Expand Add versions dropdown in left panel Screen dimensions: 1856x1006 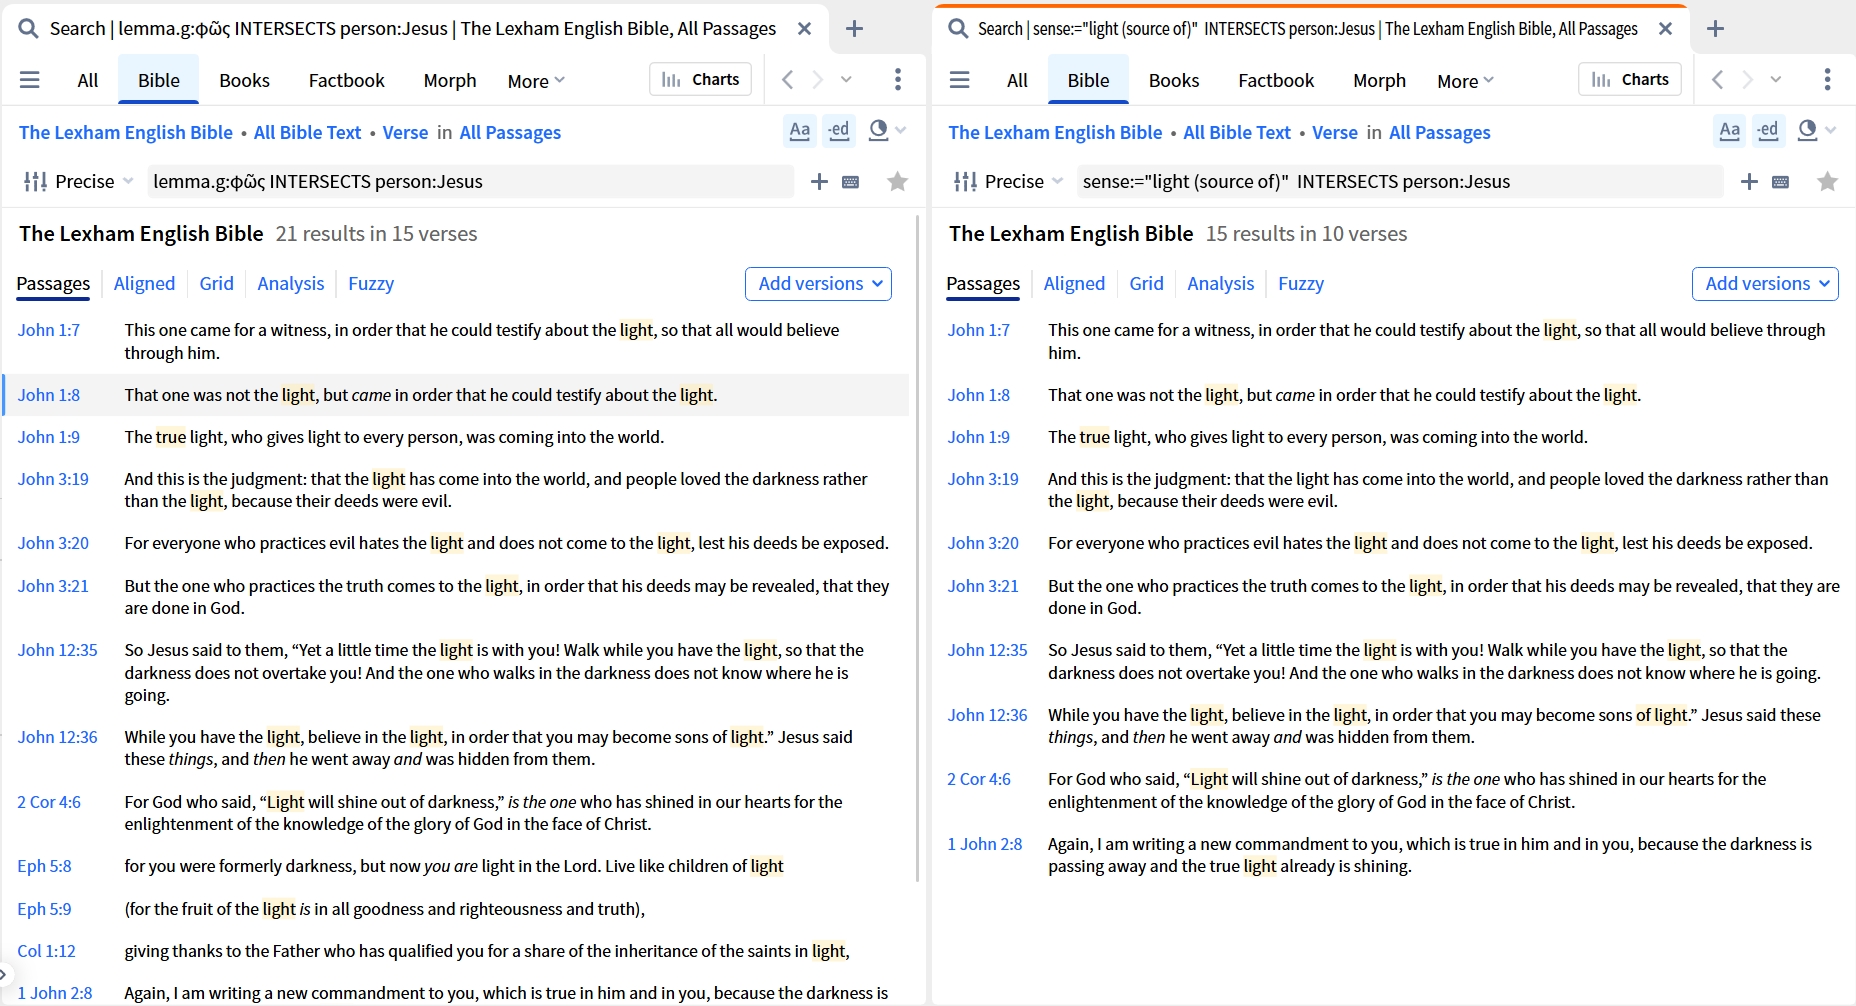(x=818, y=284)
